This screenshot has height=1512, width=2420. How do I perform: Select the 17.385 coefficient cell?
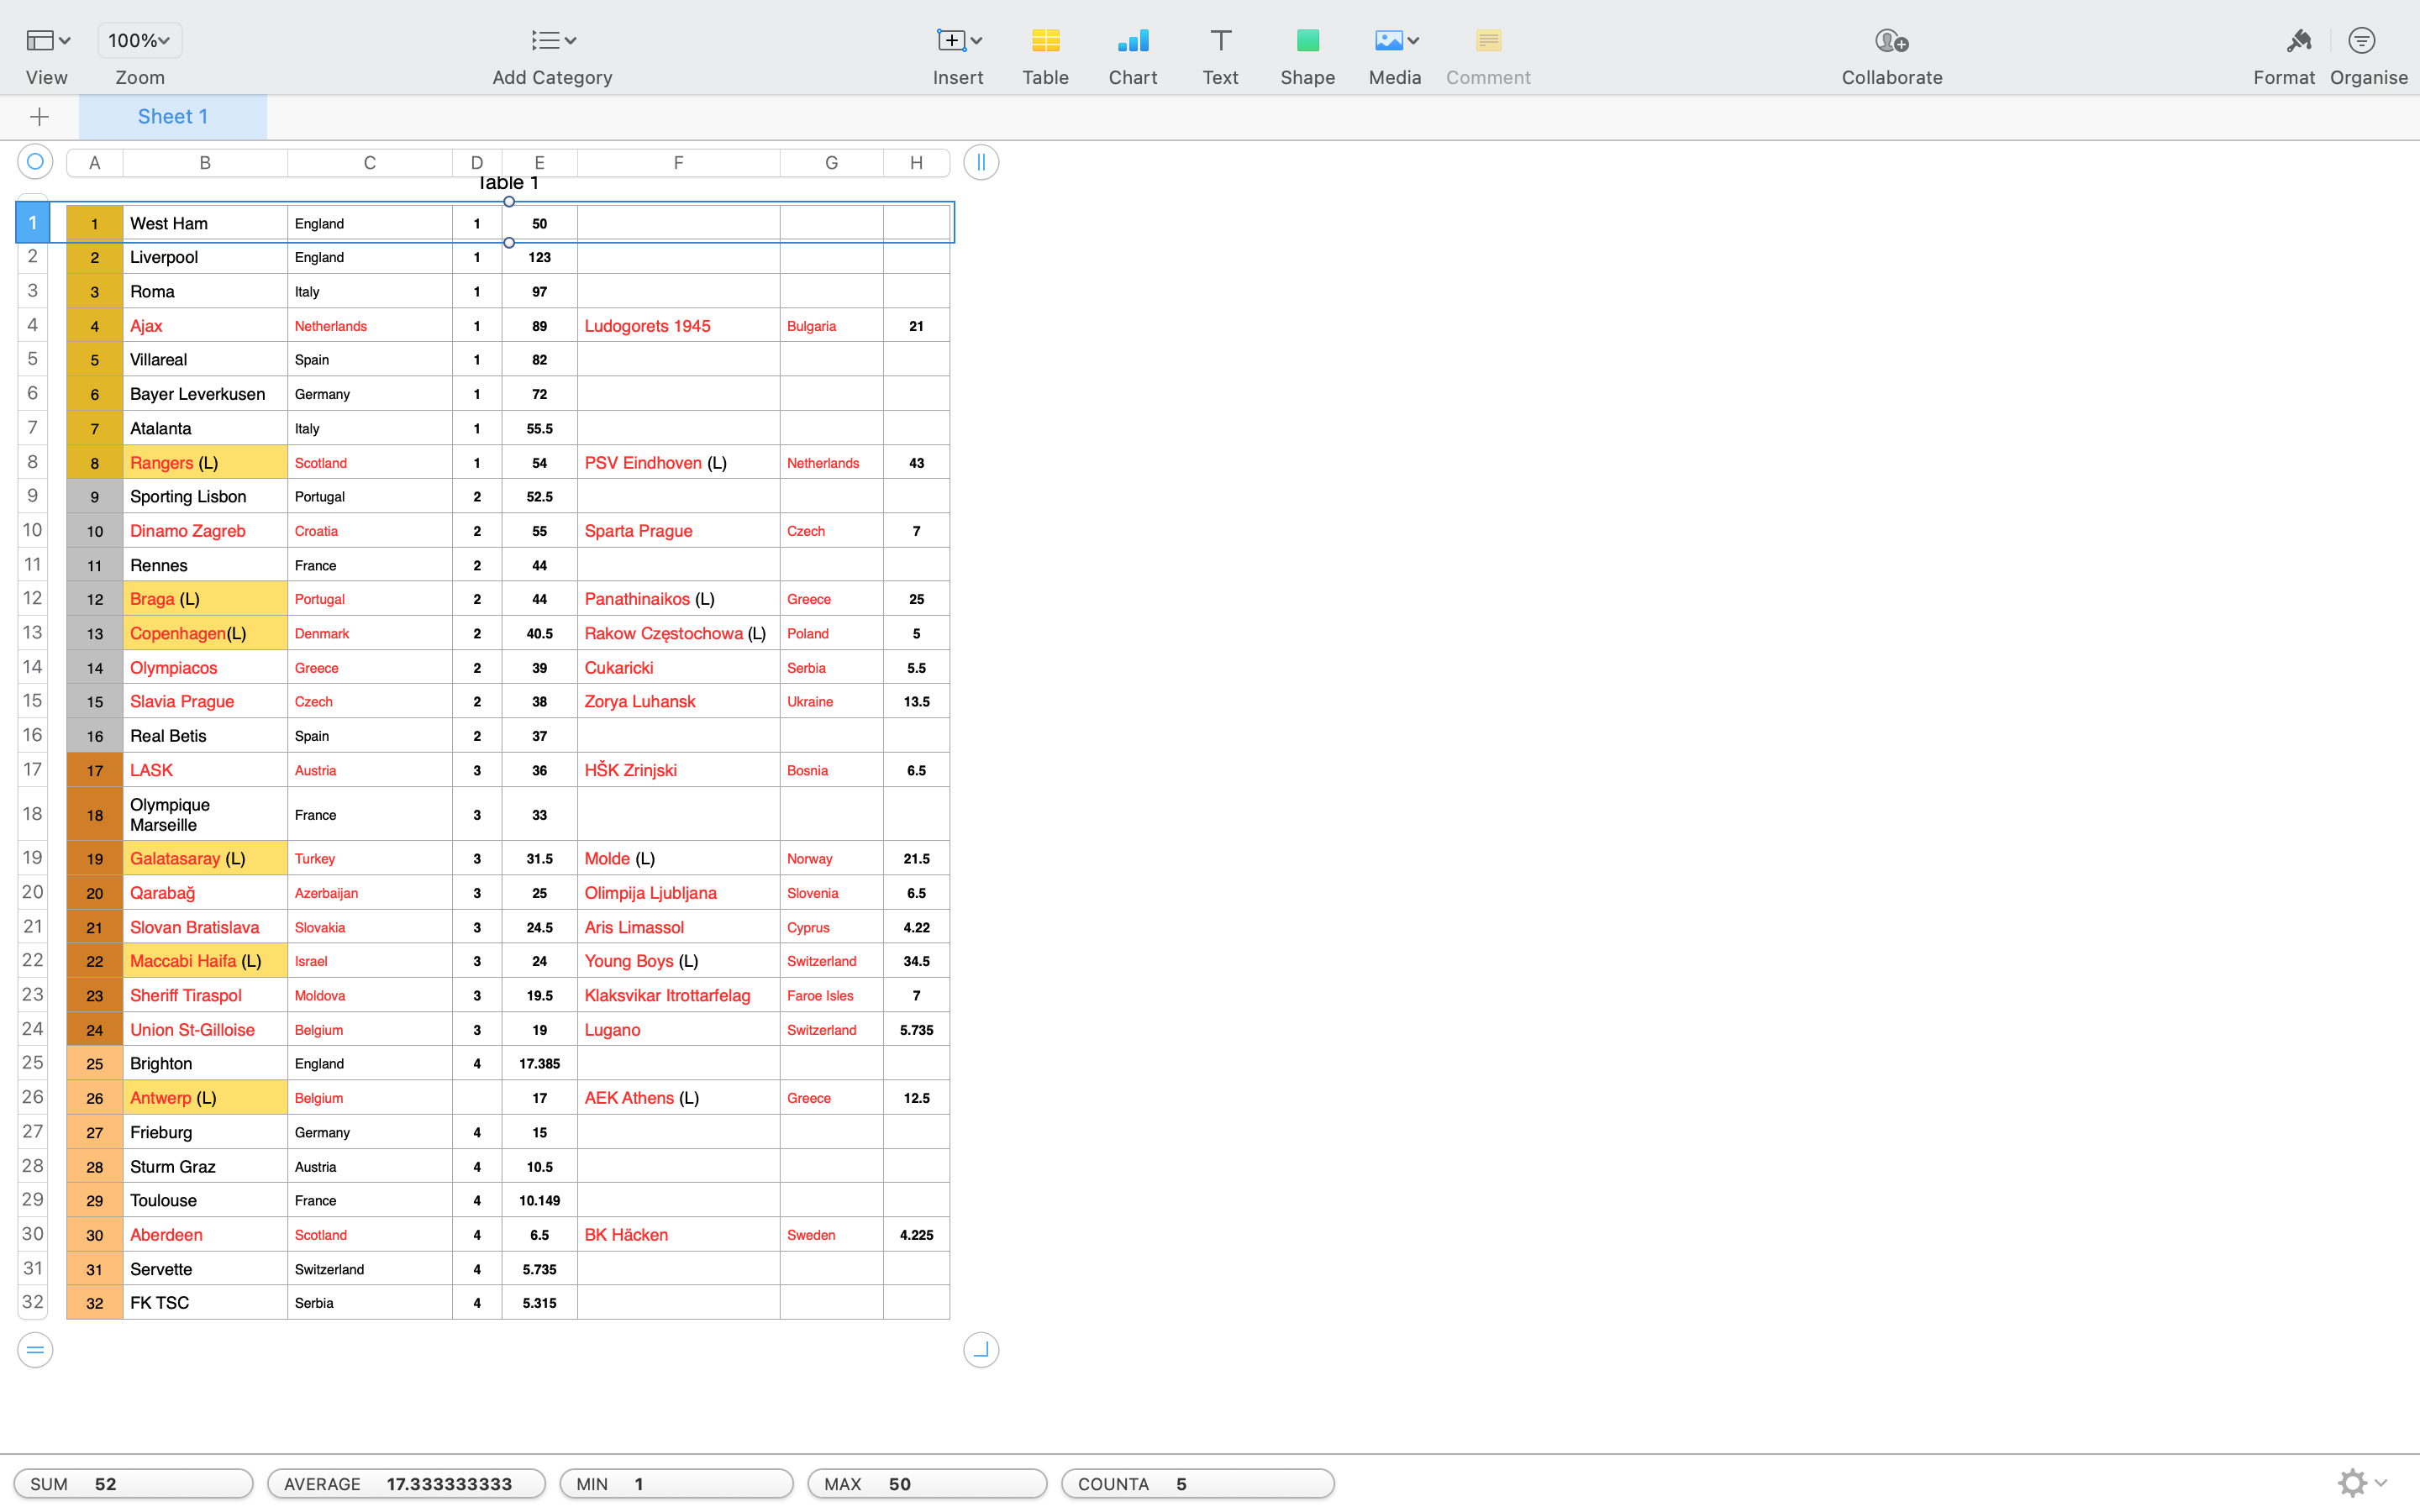pos(539,1063)
